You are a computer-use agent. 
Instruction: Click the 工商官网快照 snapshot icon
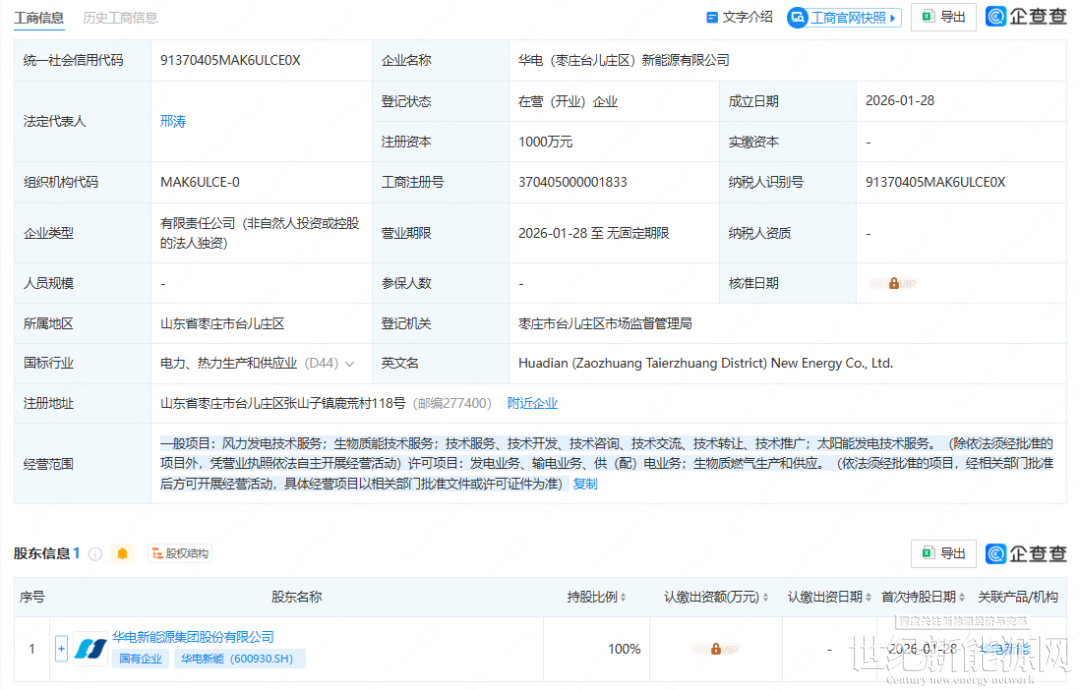(798, 17)
